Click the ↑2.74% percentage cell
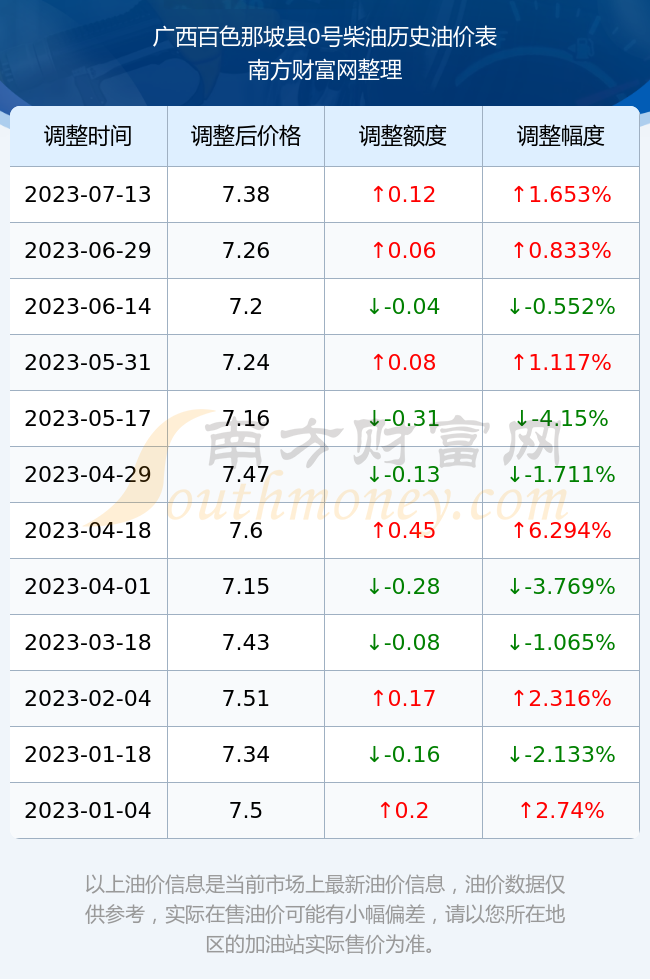This screenshot has width=650, height=980. [x=561, y=810]
